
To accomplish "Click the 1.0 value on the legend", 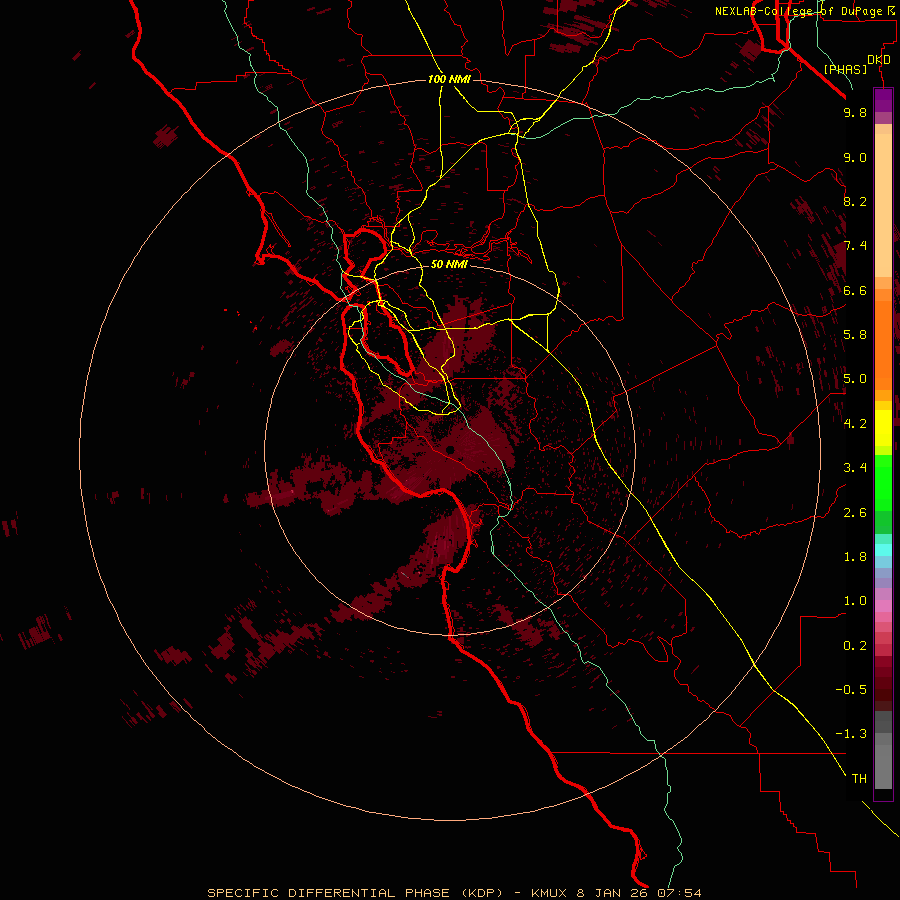I will pos(855,601).
